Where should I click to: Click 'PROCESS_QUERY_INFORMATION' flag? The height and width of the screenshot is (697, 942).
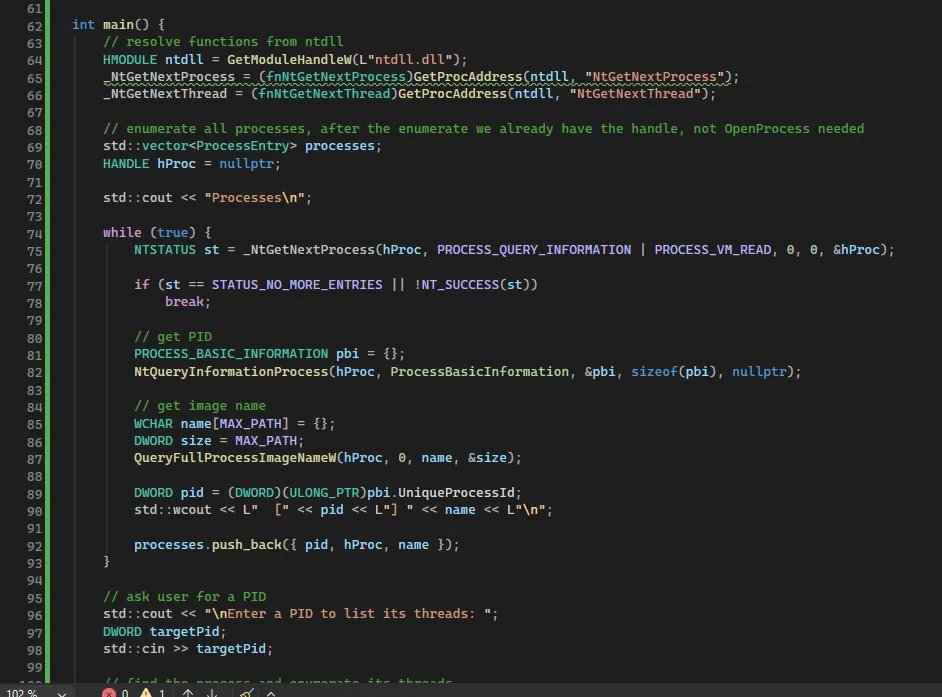point(534,250)
